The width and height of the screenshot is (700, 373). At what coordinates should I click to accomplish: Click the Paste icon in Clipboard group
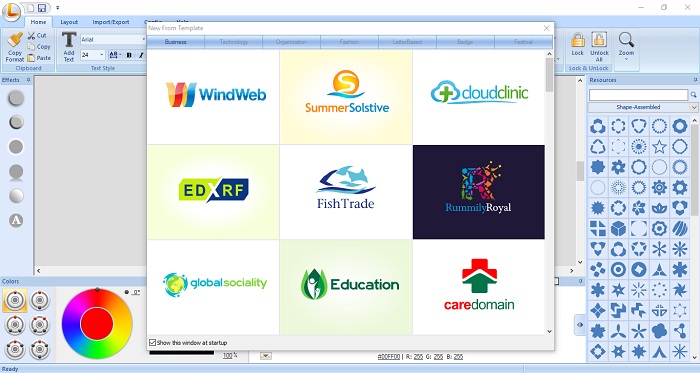[x=39, y=58]
